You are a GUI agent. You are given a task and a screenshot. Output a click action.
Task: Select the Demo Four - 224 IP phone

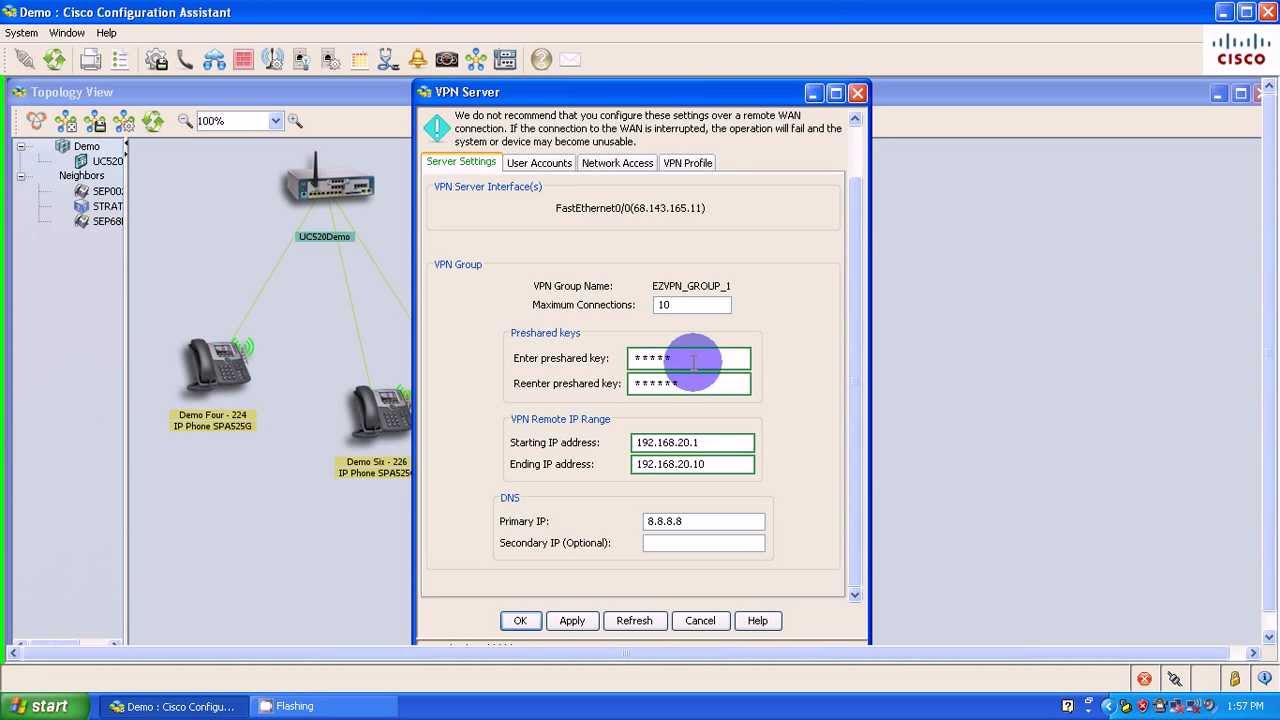(x=218, y=368)
